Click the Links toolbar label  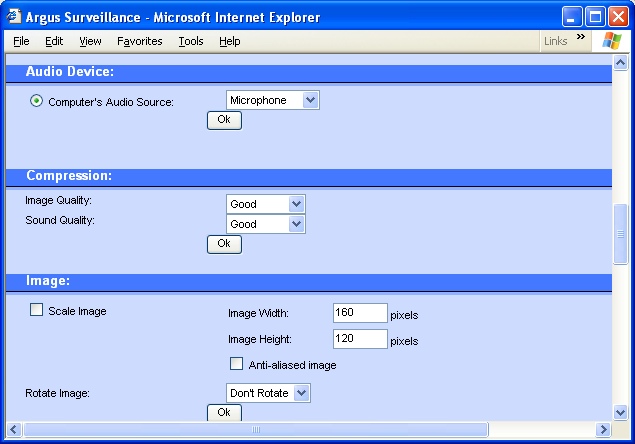pos(555,41)
